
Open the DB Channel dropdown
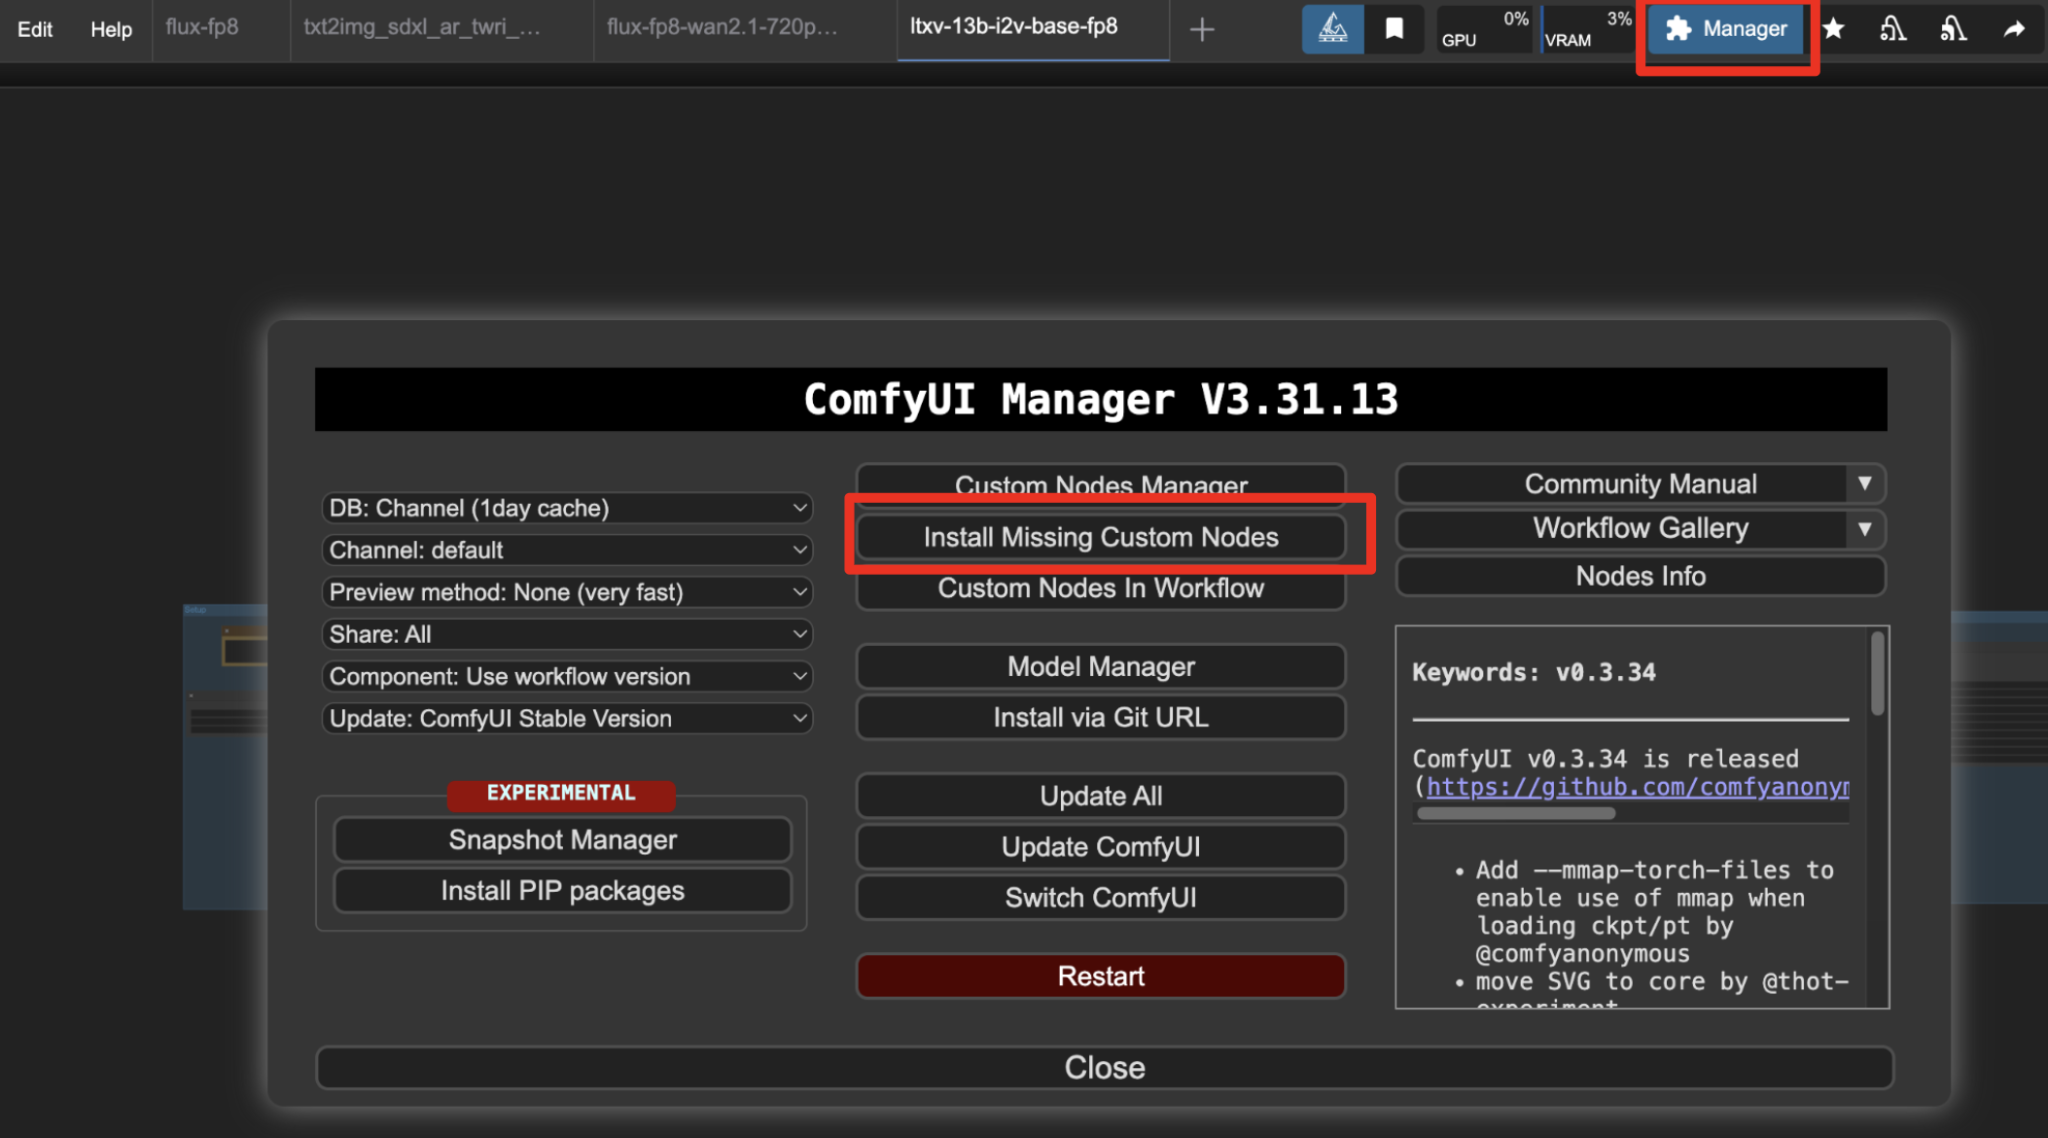click(x=566, y=508)
